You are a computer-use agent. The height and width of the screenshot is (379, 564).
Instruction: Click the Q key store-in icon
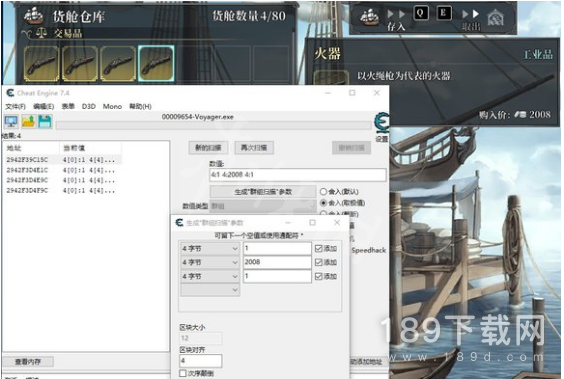pos(420,13)
